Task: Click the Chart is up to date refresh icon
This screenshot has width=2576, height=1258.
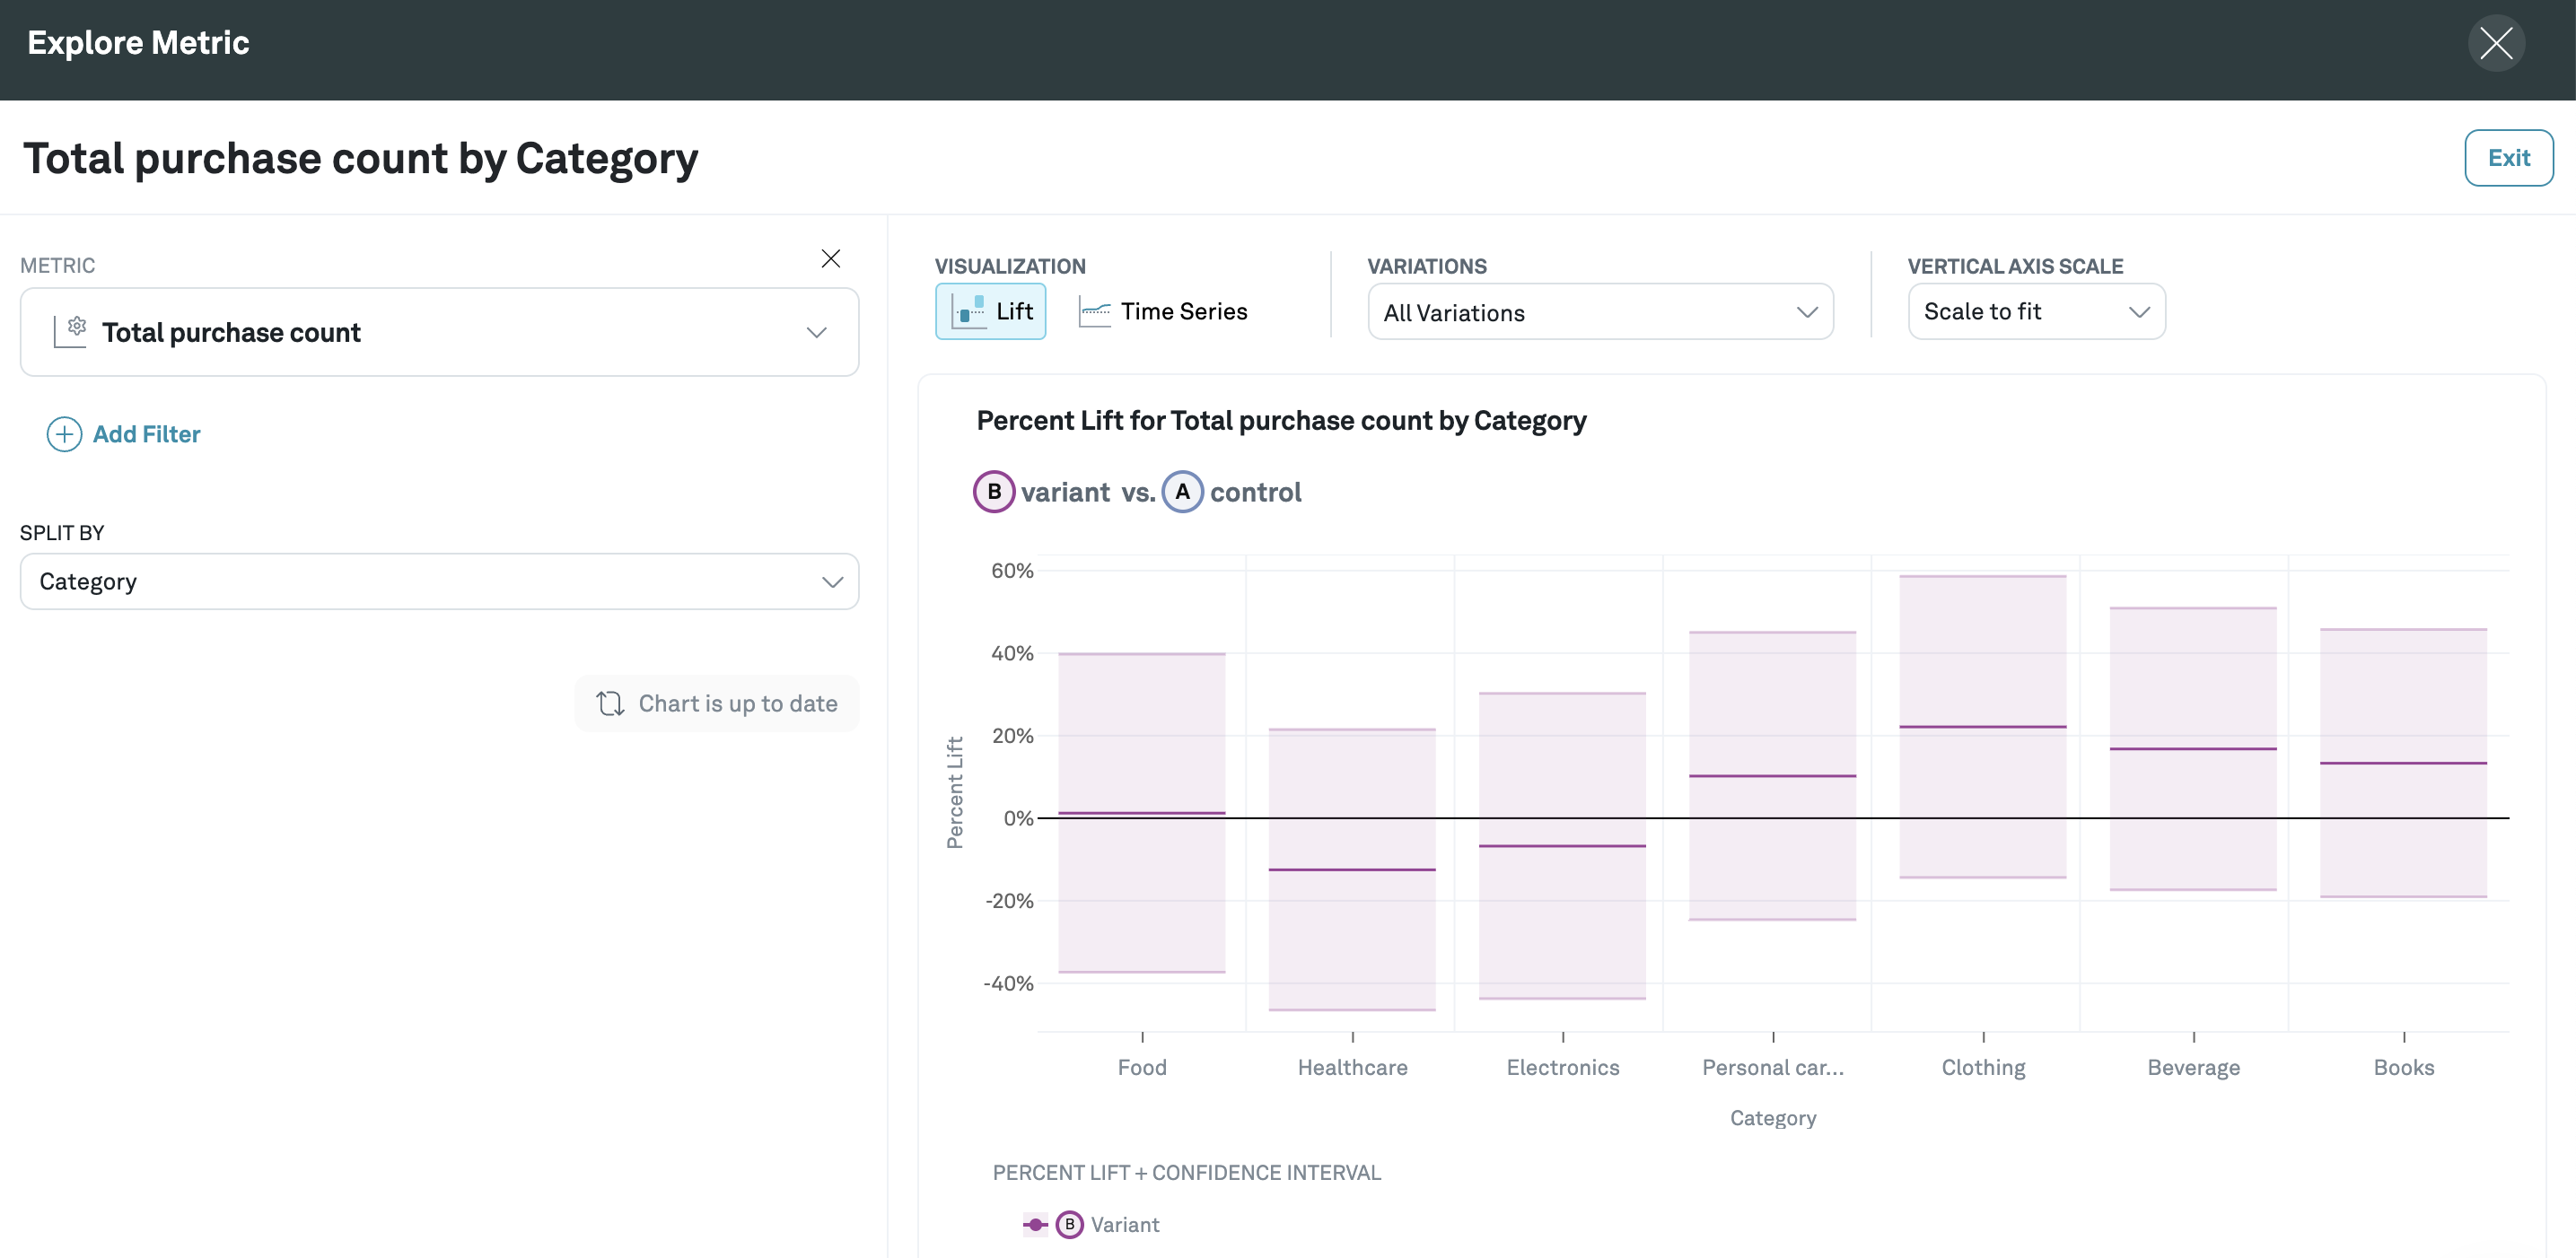Action: pos(610,703)
